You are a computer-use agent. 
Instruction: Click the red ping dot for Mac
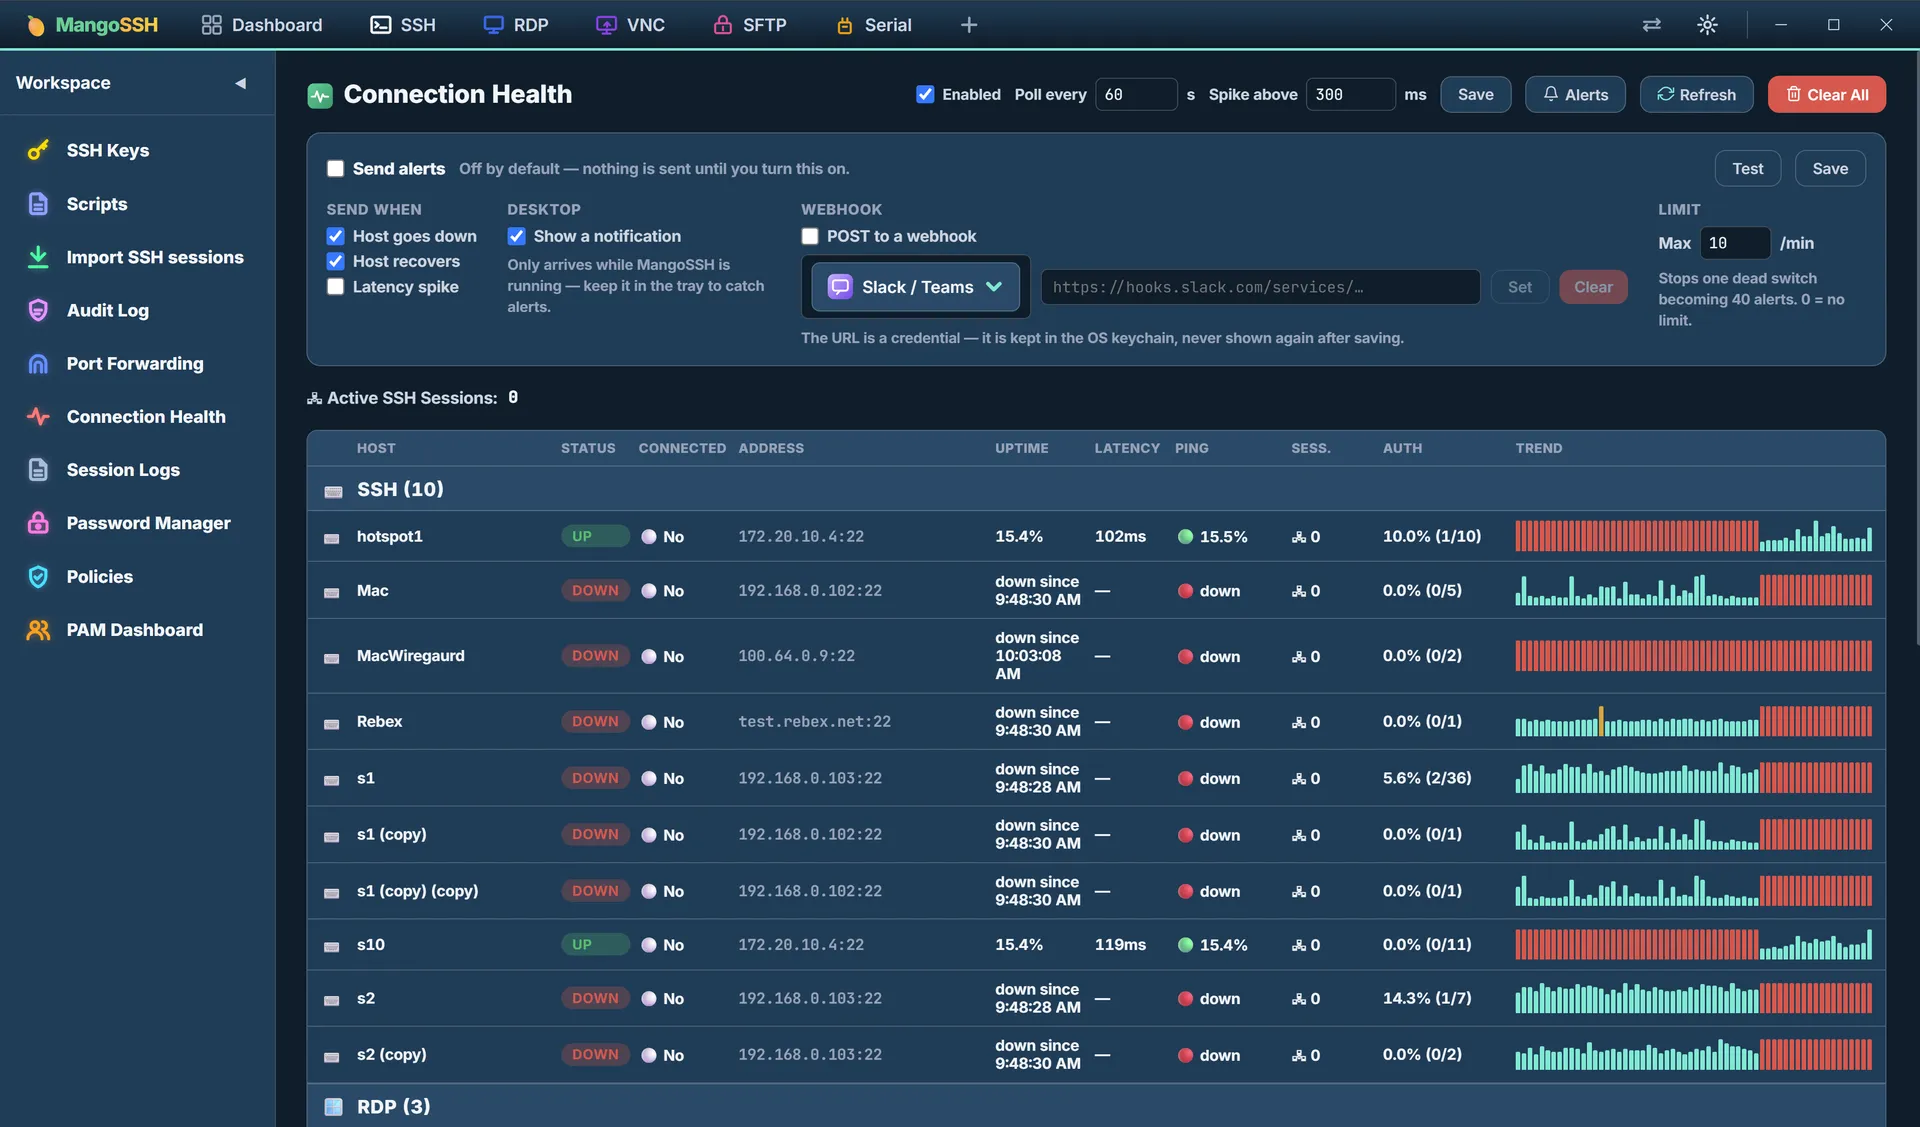pos(1185,591)
